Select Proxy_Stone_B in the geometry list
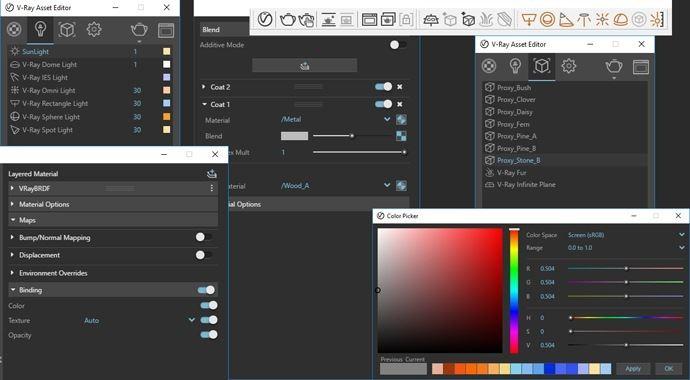The height and width of the screenshot is (380, 690). pyautogui.click(x=518, y=160)
